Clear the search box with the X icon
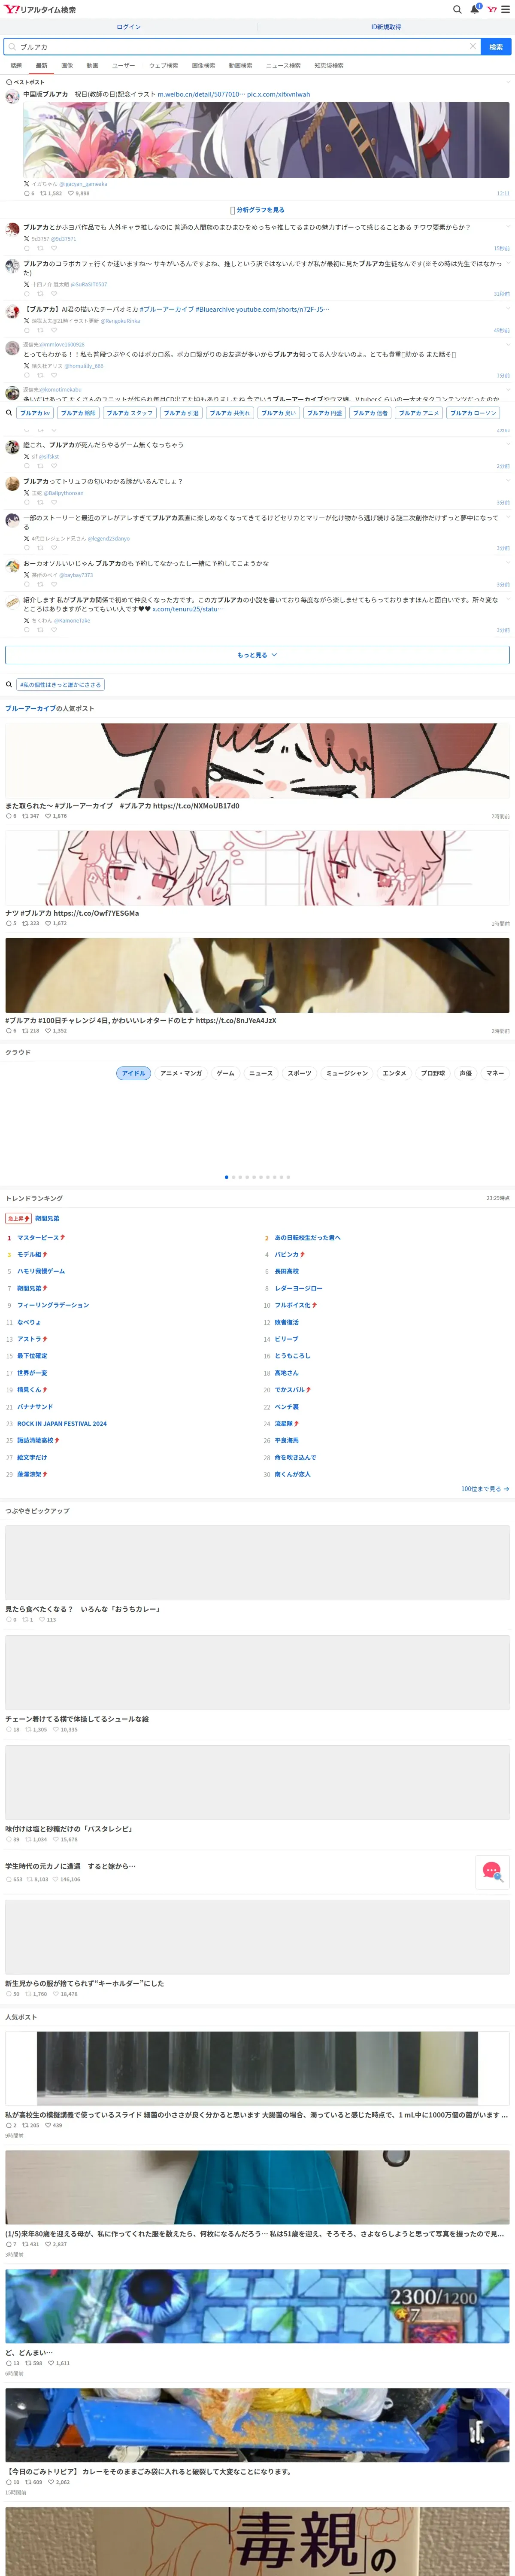Screen dimensions: 515x2576 point(472,46)
